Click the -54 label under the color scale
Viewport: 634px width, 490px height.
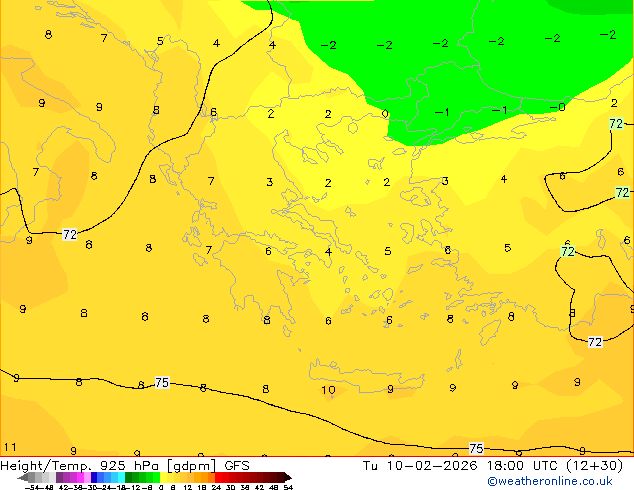point(32,487)
